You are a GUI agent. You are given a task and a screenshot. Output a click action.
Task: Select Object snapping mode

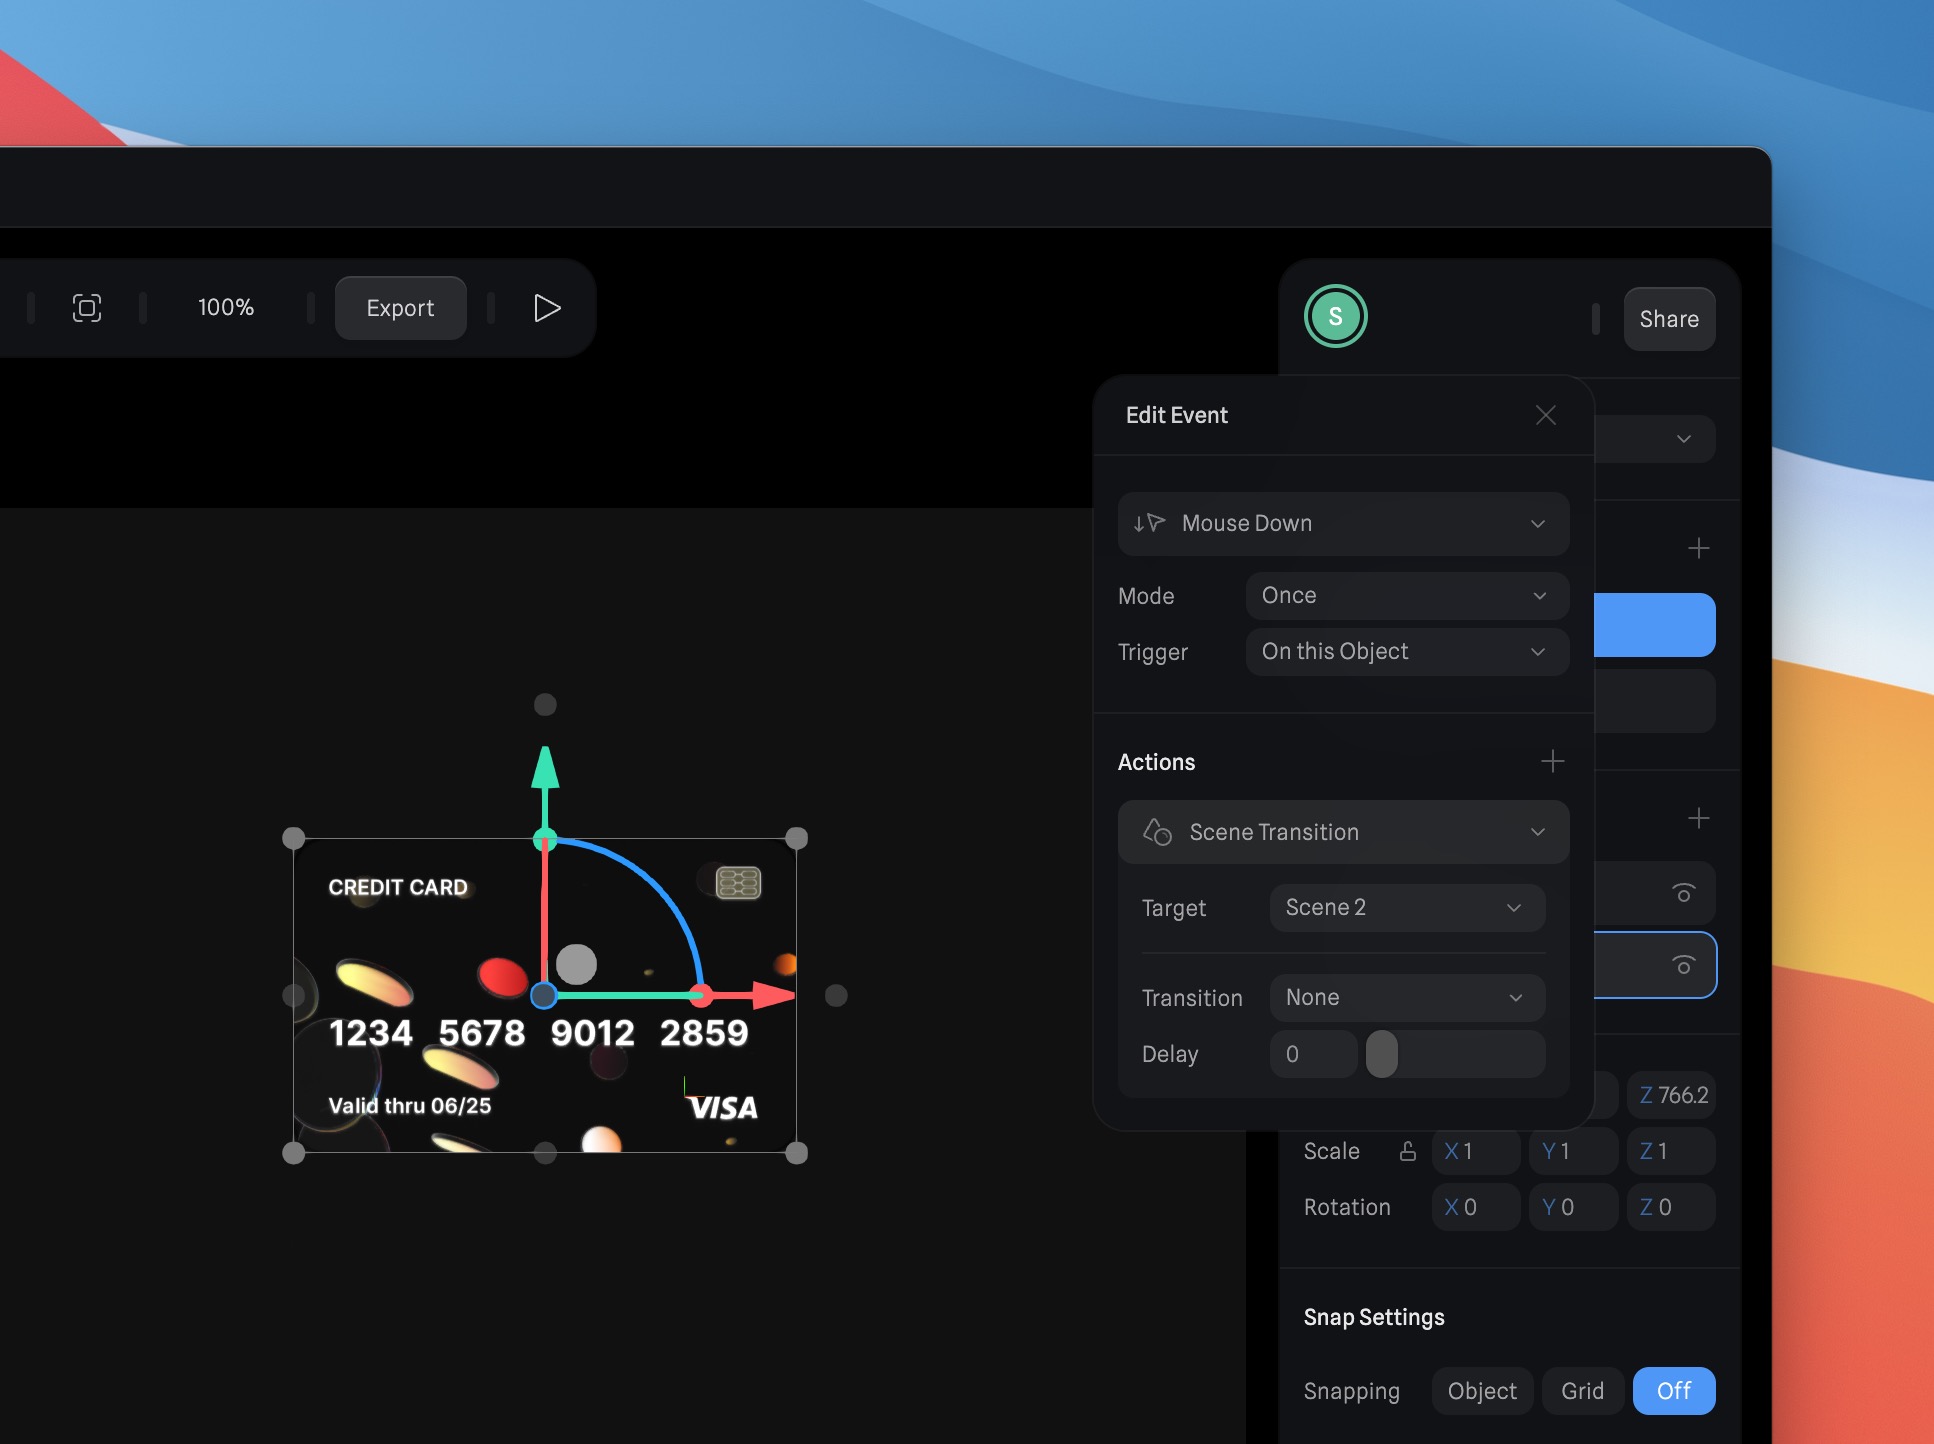(x=1482, y=1390)
